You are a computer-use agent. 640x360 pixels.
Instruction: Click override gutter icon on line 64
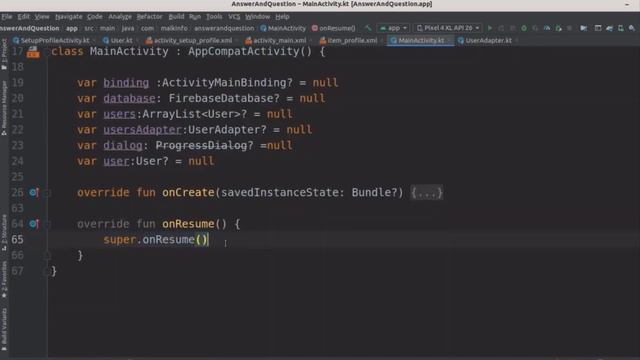click(34, 224)
